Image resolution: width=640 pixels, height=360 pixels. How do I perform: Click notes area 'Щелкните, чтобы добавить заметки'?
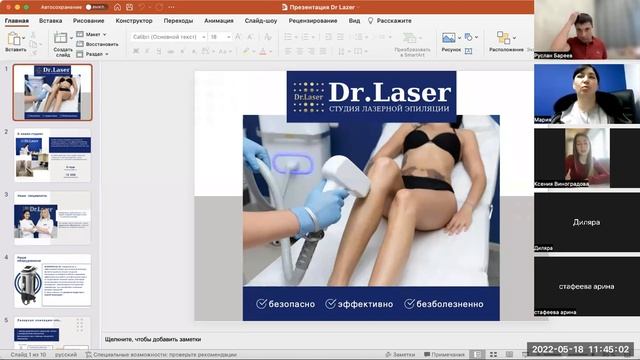[153, 339]
